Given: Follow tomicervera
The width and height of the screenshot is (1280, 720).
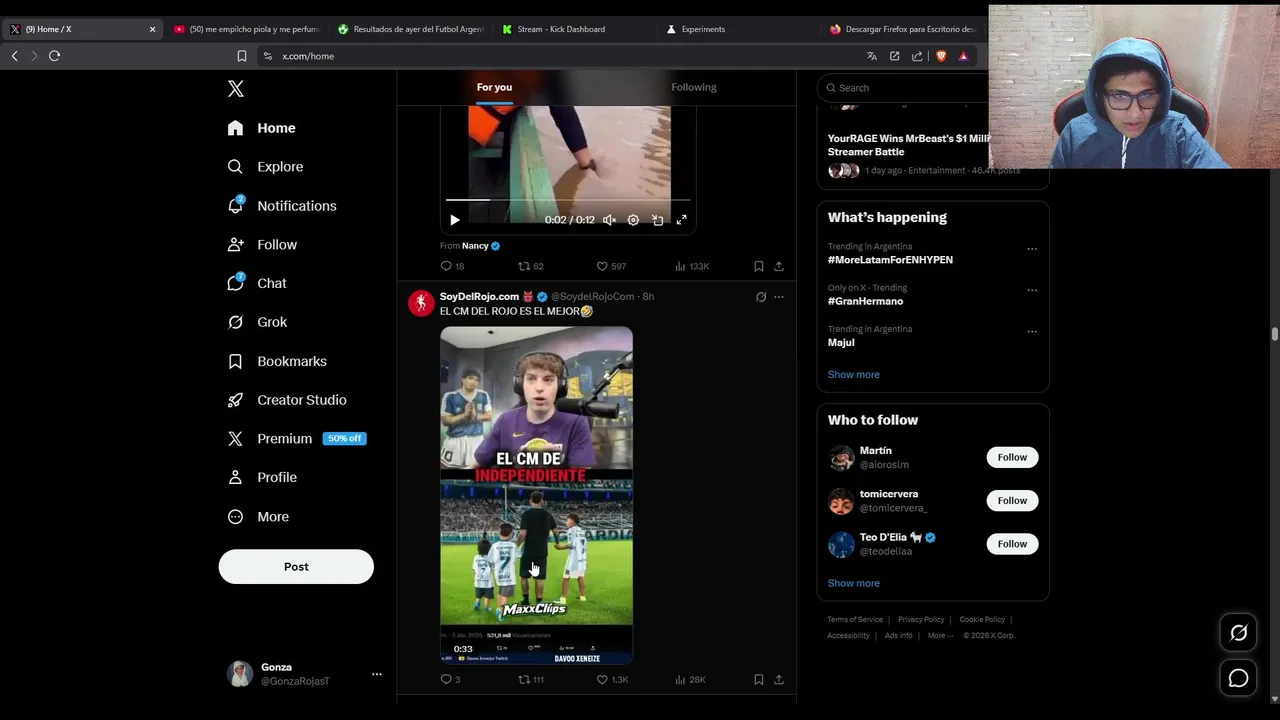Looking at the screenshot, I should coord(1012,500).
